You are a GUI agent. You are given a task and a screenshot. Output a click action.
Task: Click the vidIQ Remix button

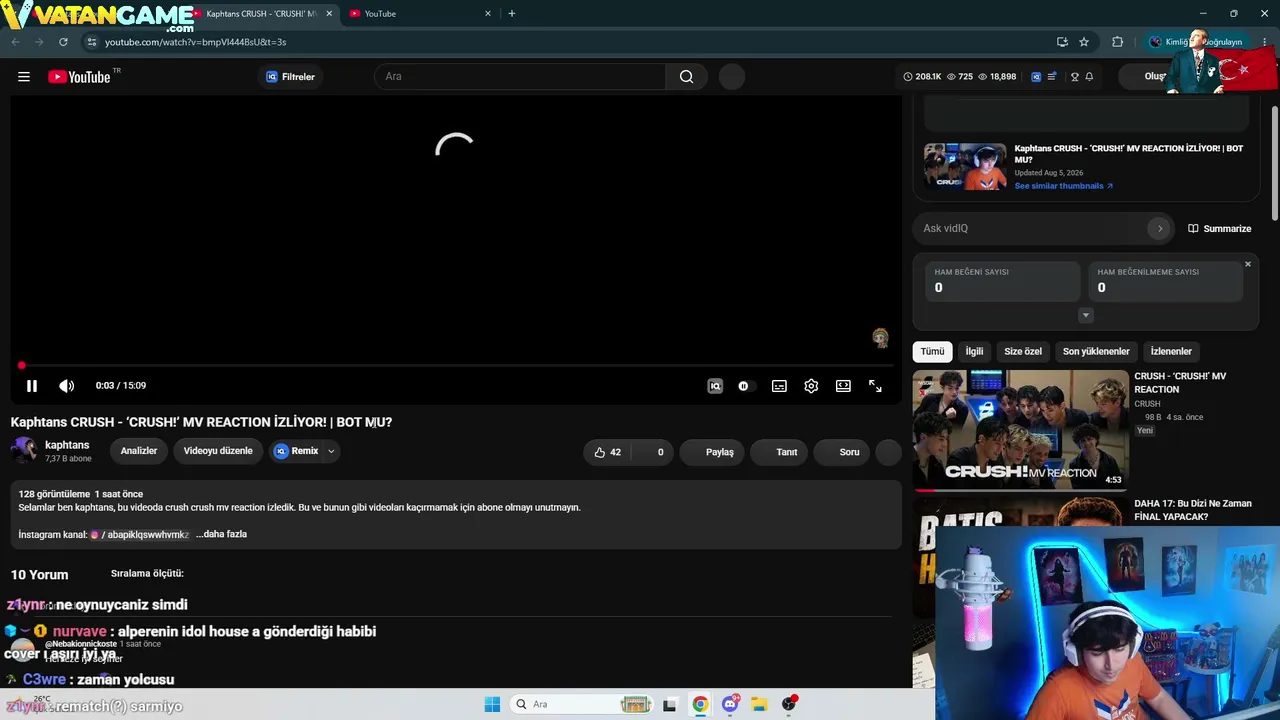[x=297, y=451]
